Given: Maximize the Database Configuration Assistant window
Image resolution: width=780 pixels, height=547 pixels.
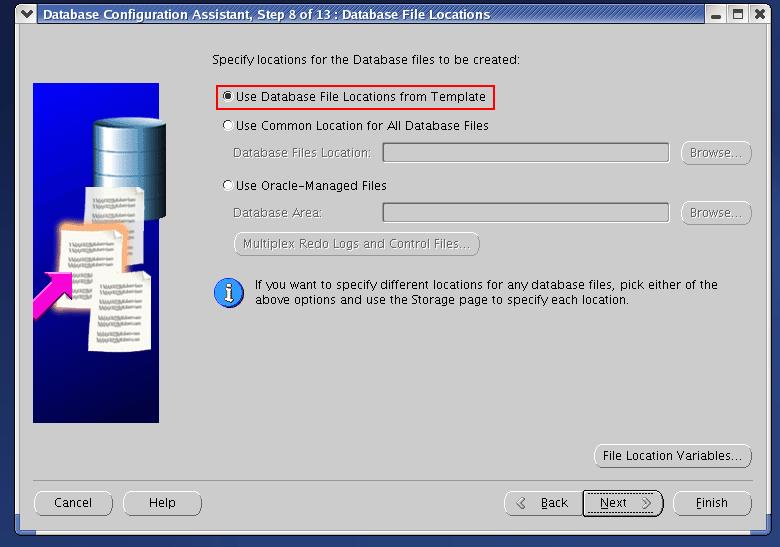Looking at the screenshot, I should click(738, 14).
